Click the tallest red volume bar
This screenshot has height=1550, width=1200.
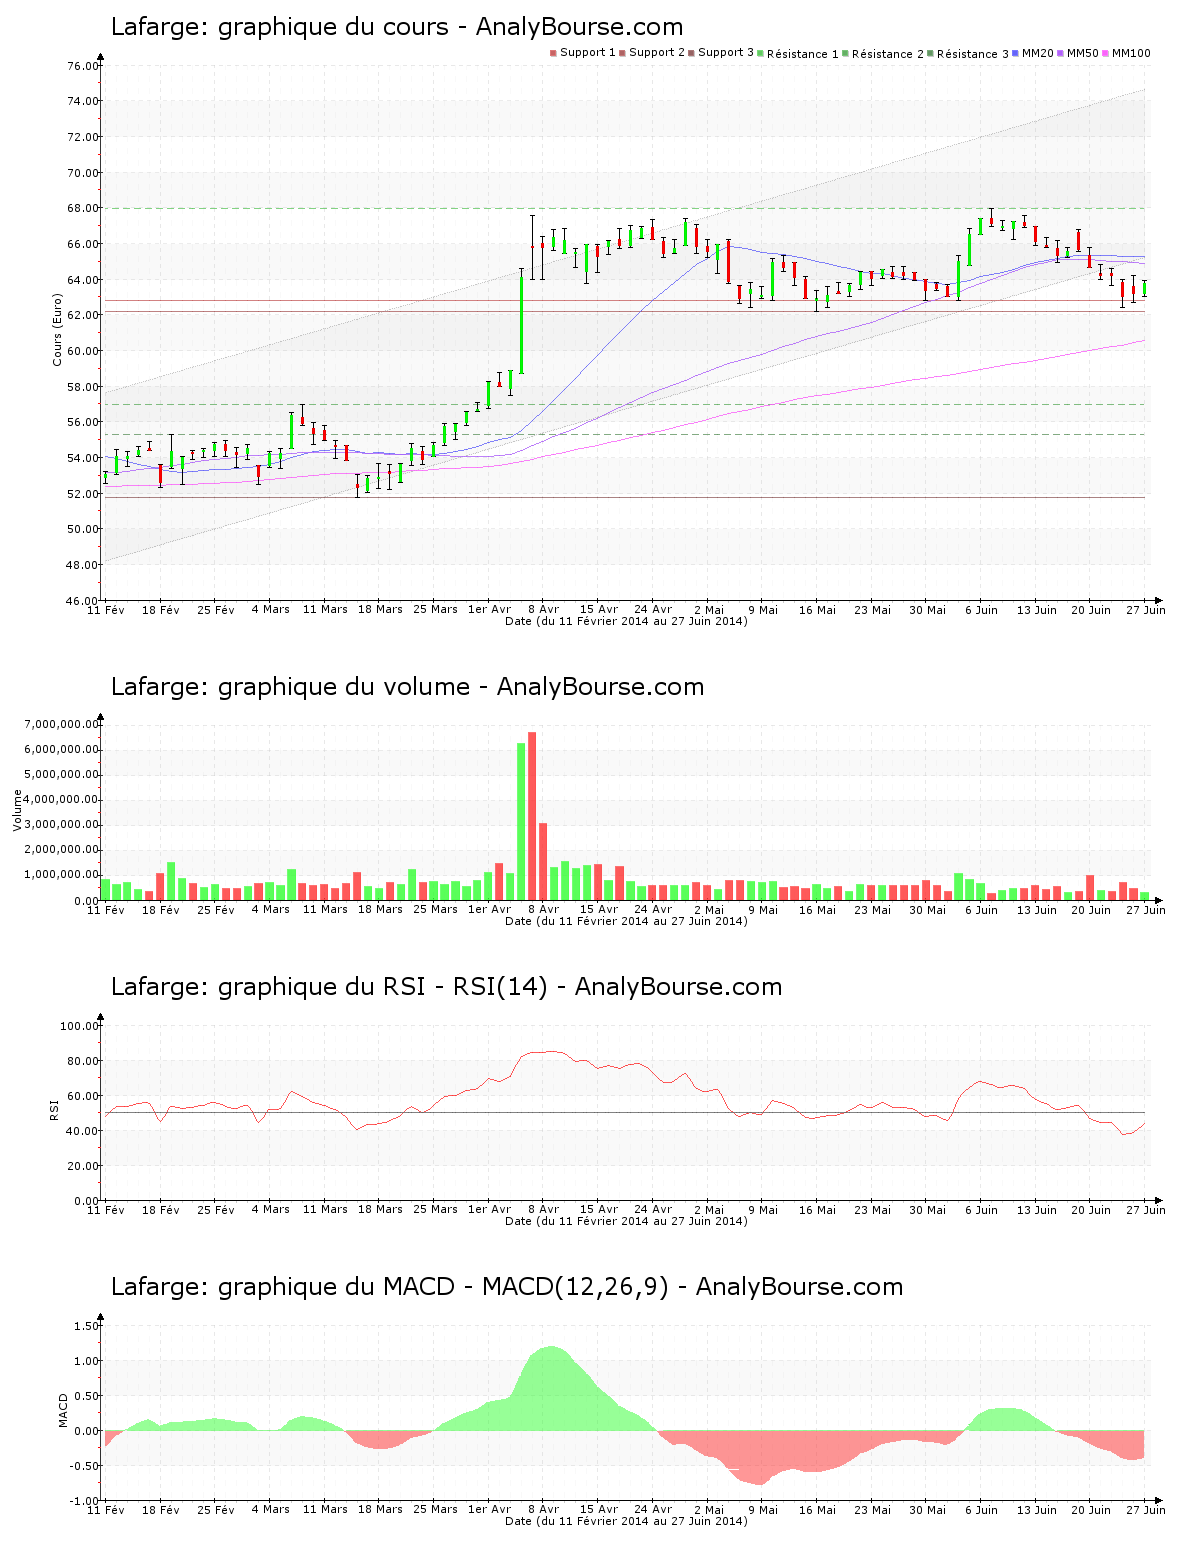click(532, 816)
